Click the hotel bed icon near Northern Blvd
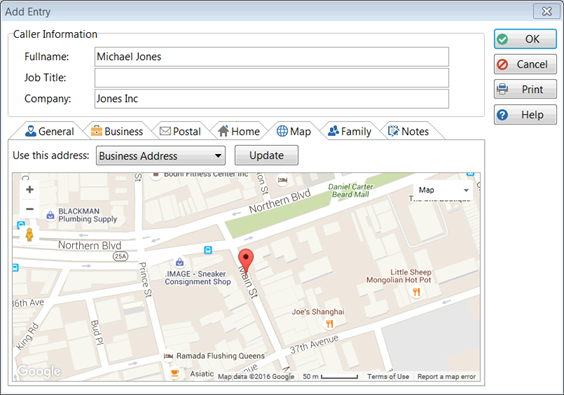 coord(283,180)
